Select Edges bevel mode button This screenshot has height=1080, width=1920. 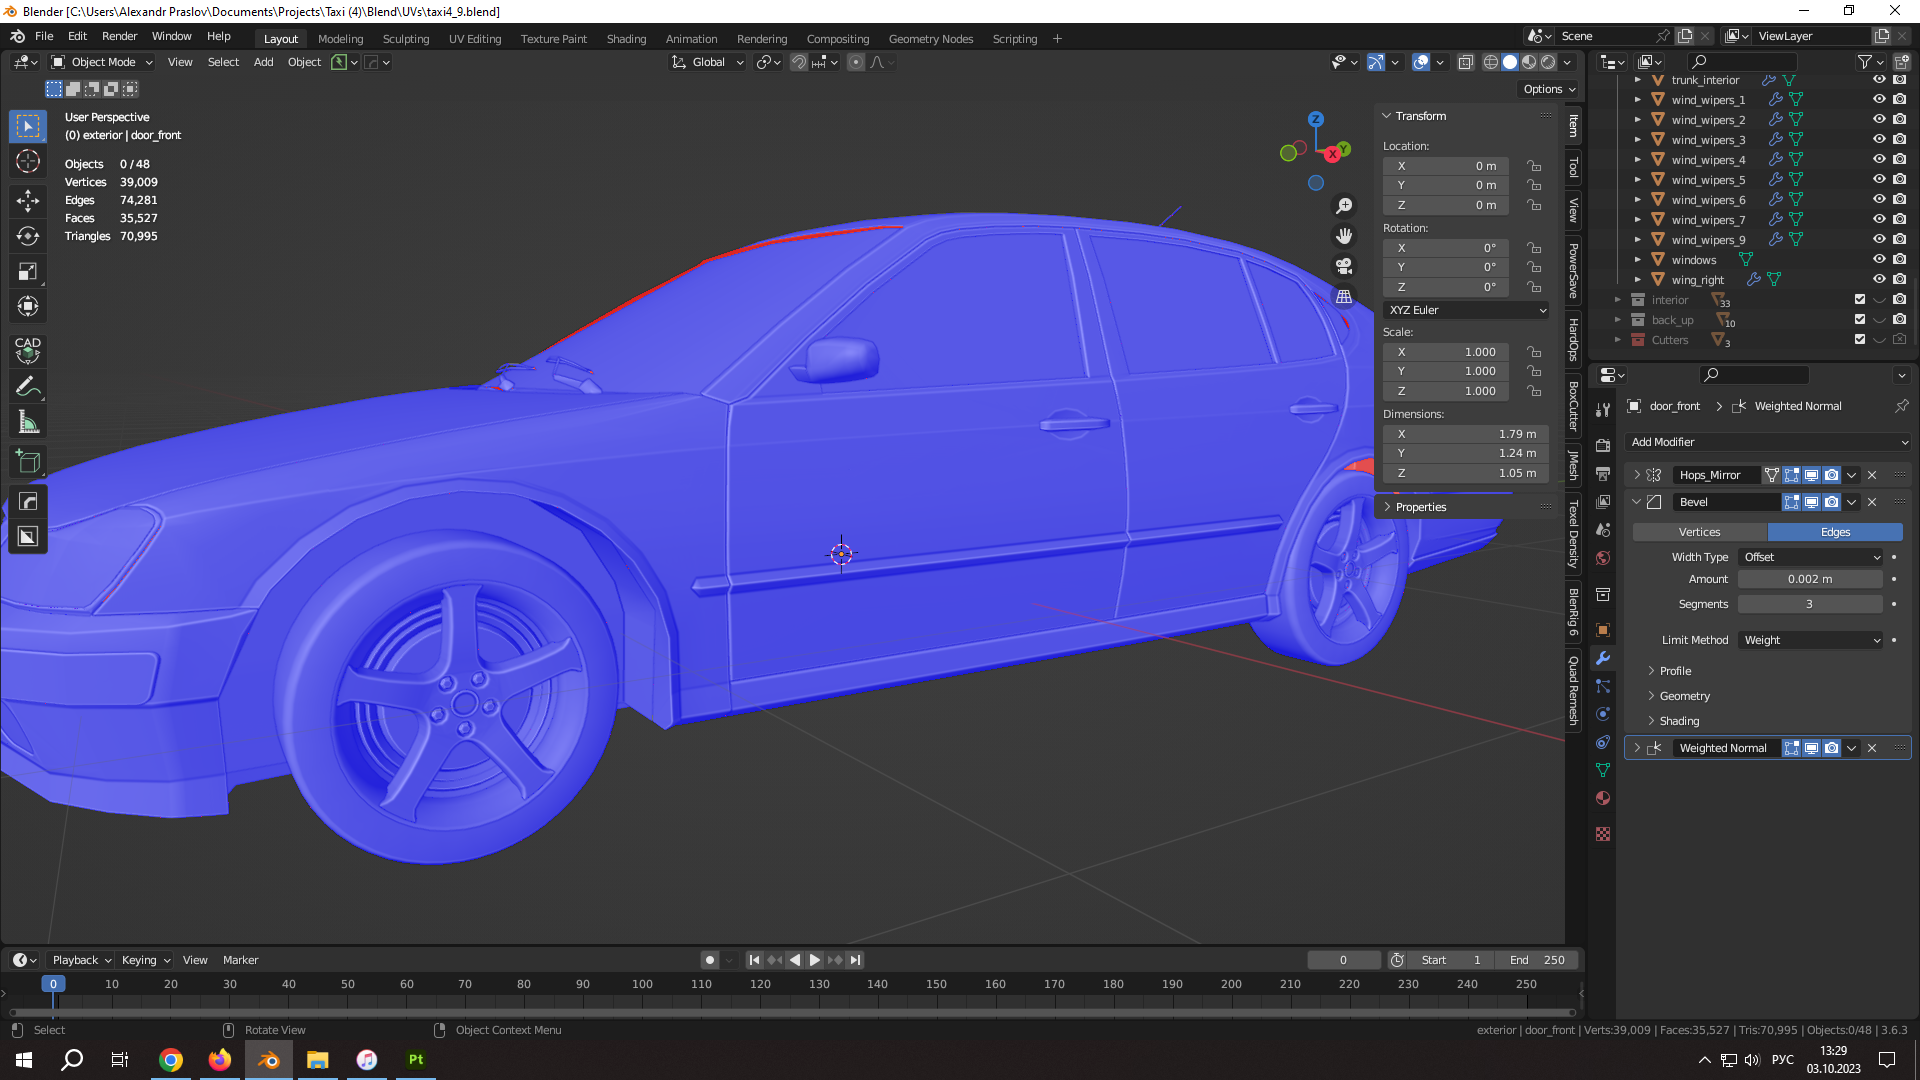pyautogui.click(x=1835, y=532)
